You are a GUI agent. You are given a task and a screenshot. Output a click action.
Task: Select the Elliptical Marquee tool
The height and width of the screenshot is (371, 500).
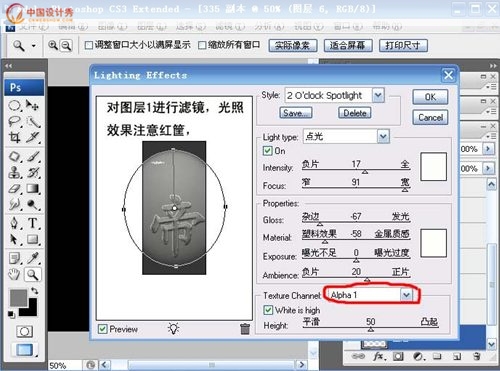[14, 106]
